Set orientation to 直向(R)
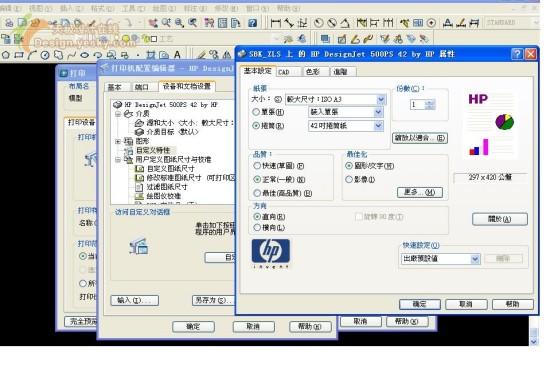The height and width of the screenshot is (385, 550). [x=257, y=217]
